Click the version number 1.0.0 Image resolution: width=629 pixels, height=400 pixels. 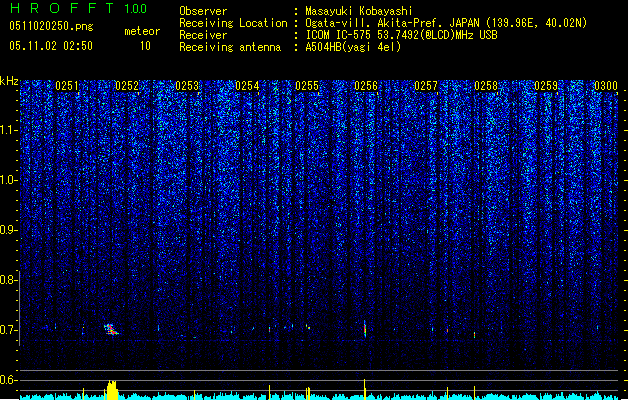coord(136,9)
